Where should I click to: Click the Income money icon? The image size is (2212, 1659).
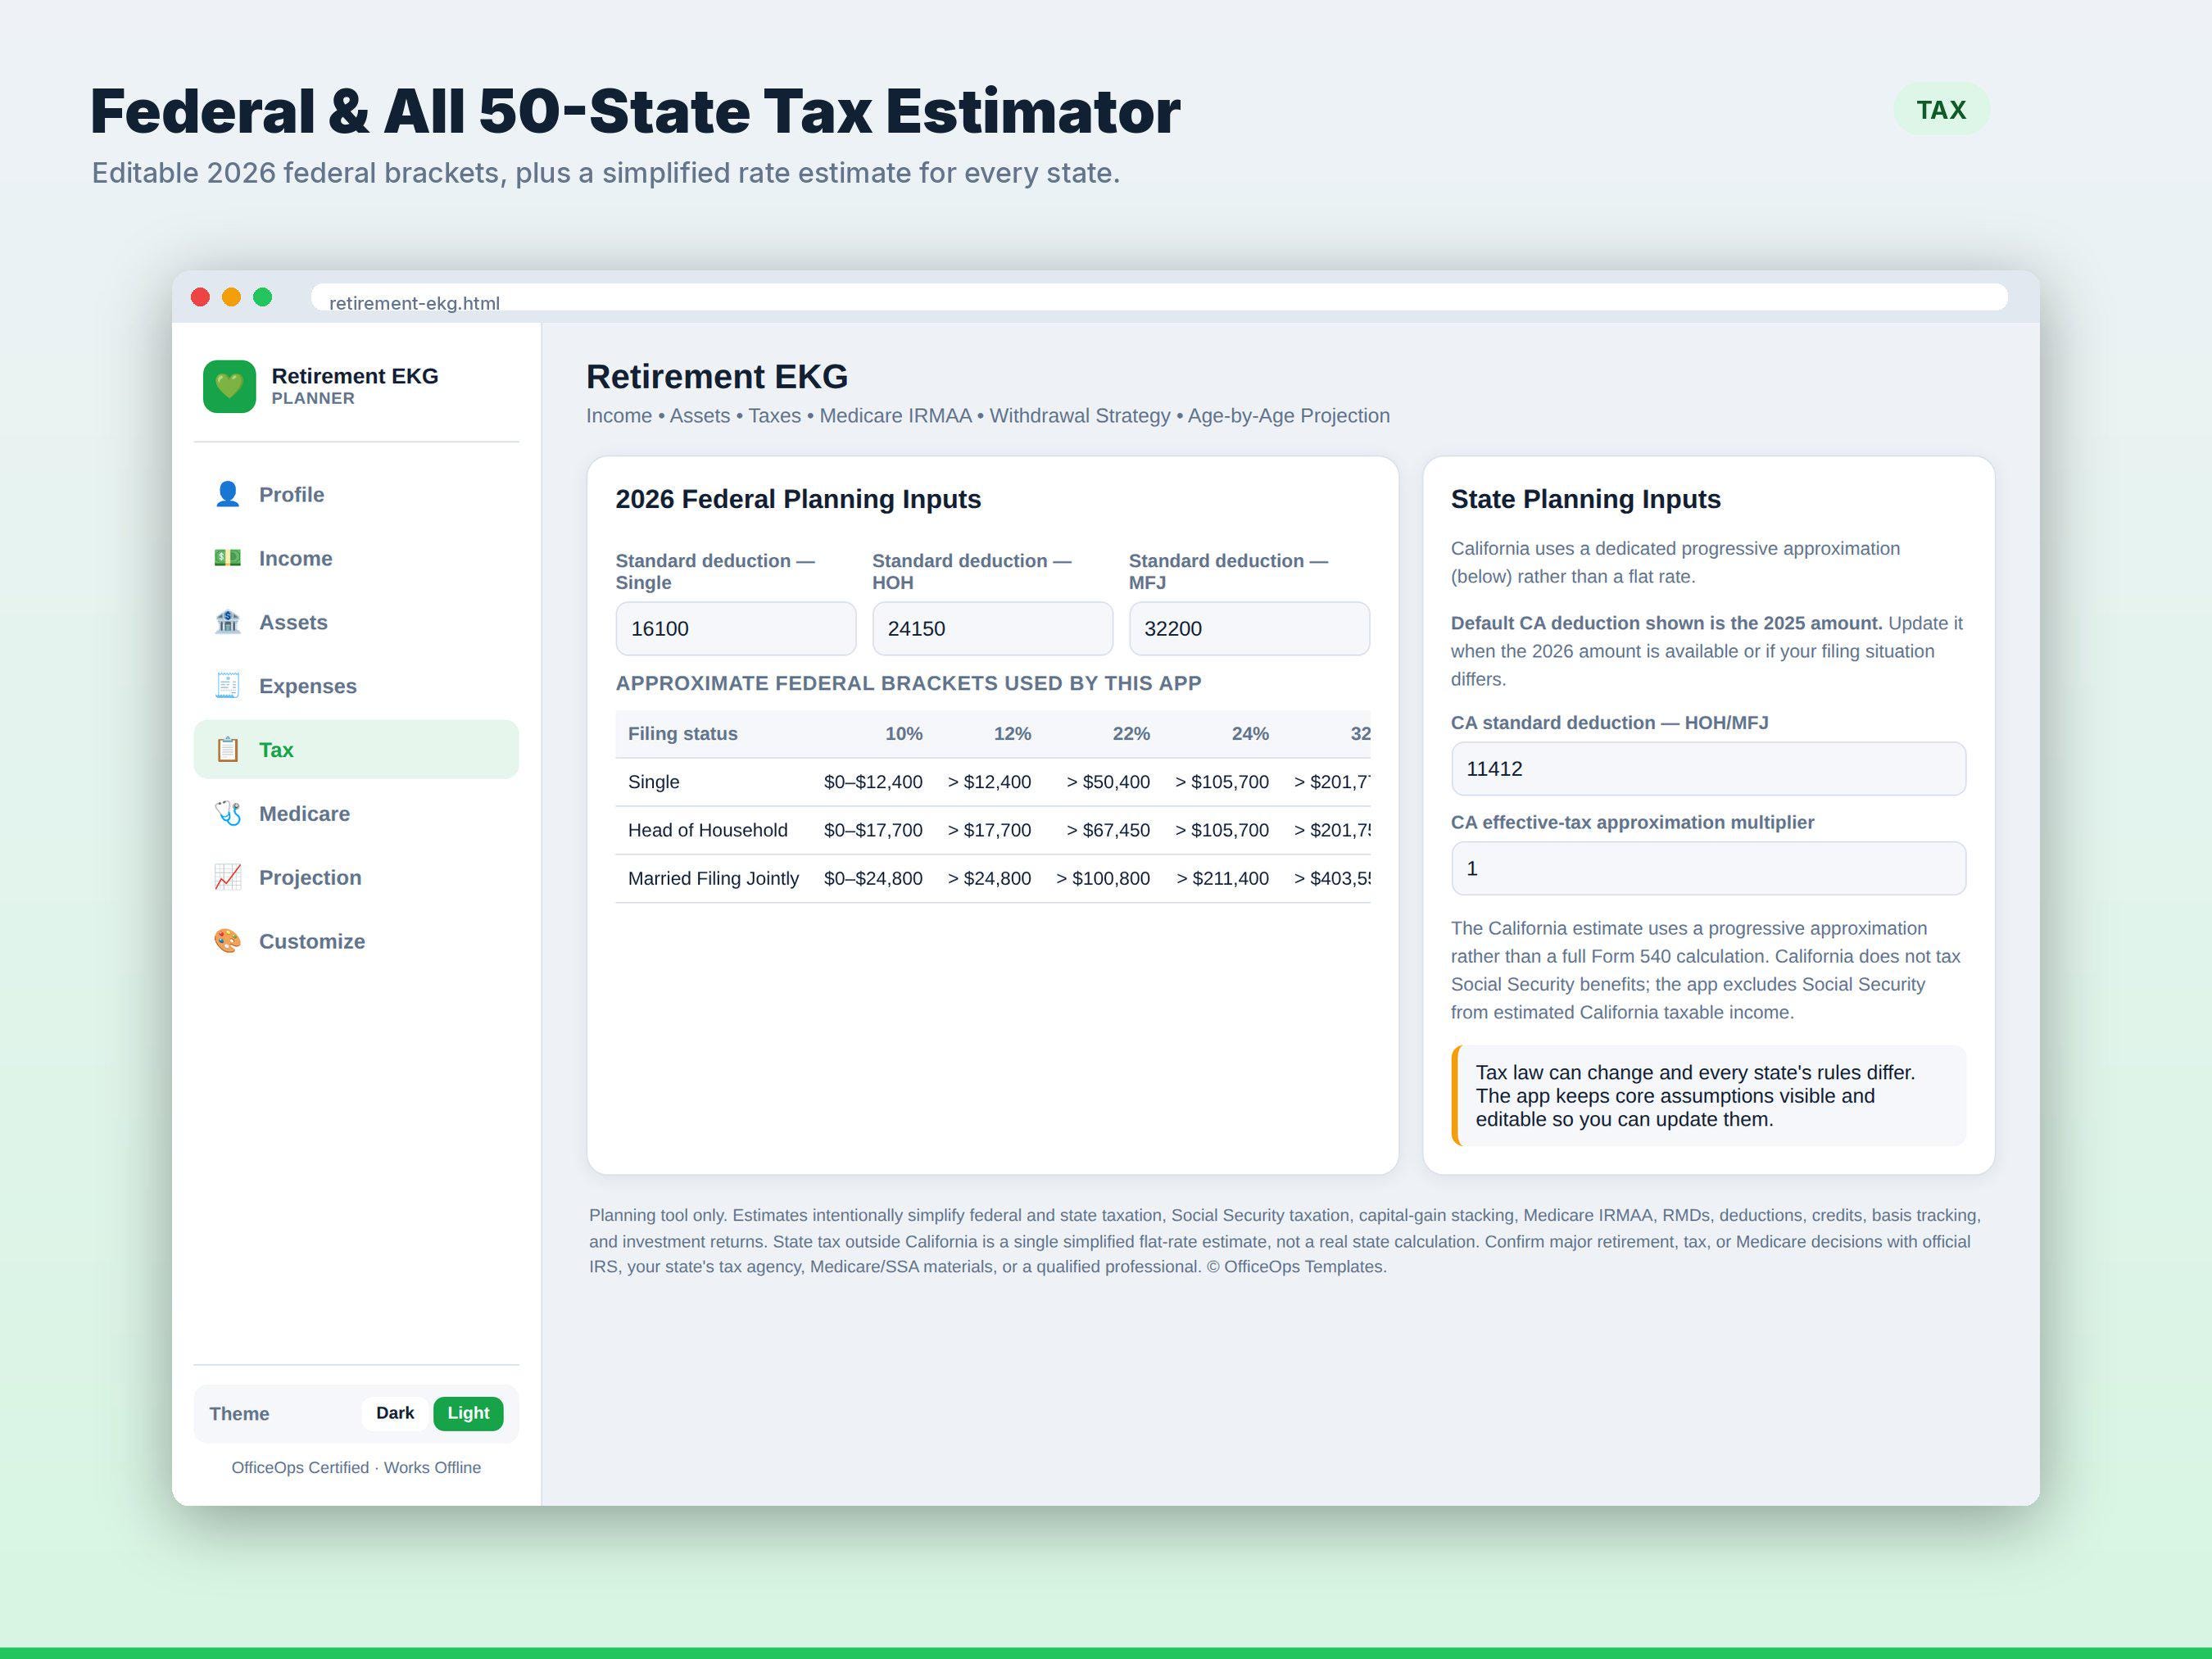228,558
